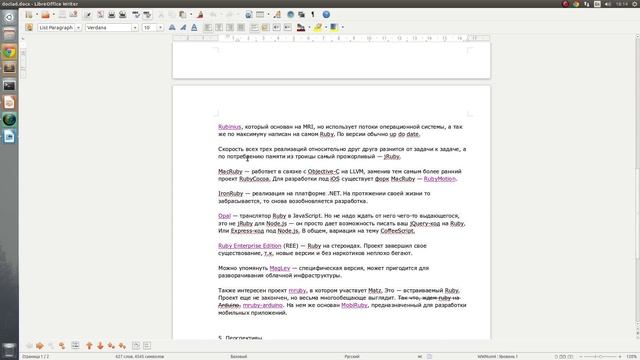Toggle Numbering list on/off

[x=254, y=27]
